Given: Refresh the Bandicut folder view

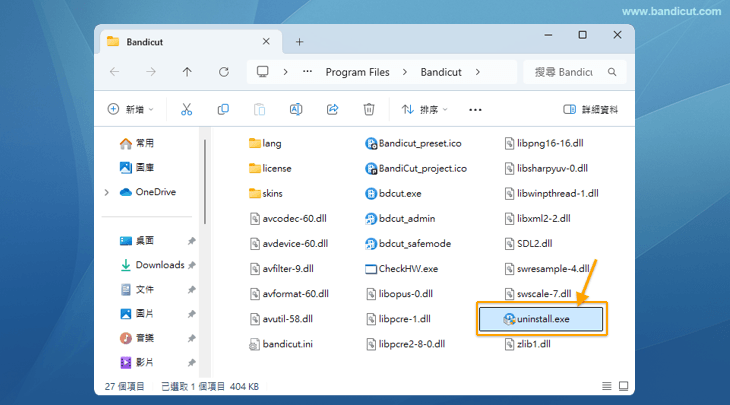Looking at the screenshot, I should [224, 72].
